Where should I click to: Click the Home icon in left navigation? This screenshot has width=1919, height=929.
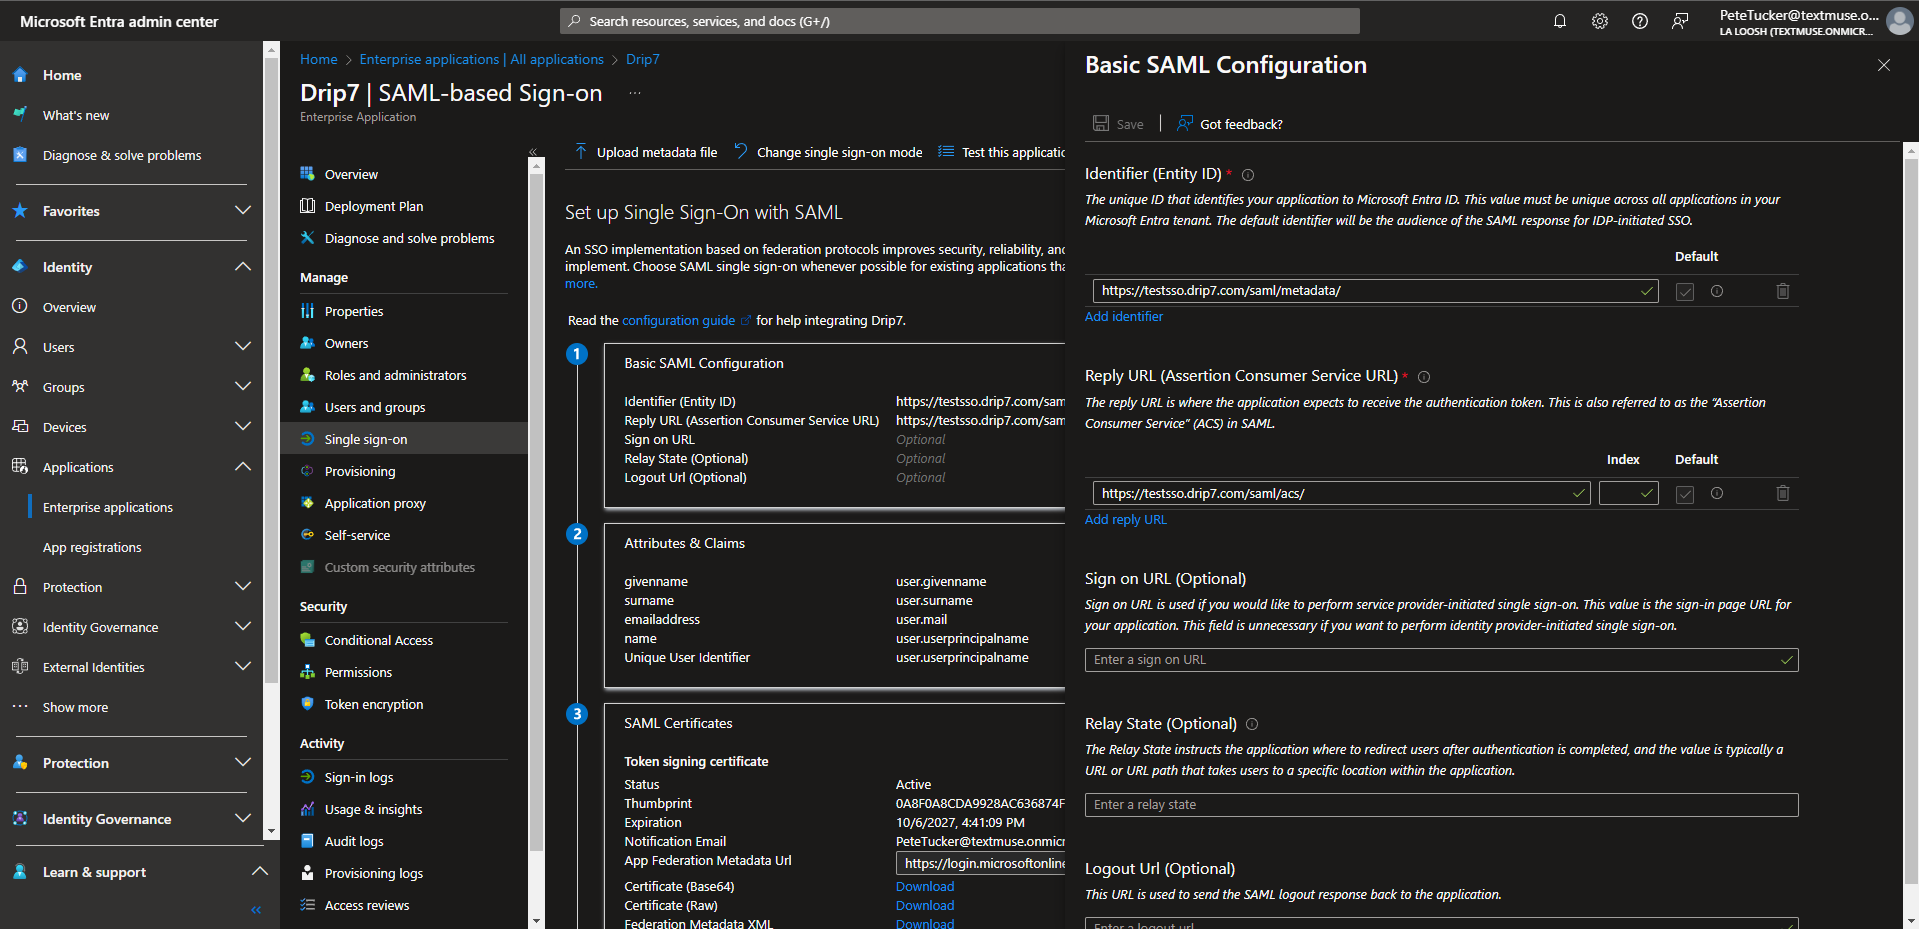(20, 75)
